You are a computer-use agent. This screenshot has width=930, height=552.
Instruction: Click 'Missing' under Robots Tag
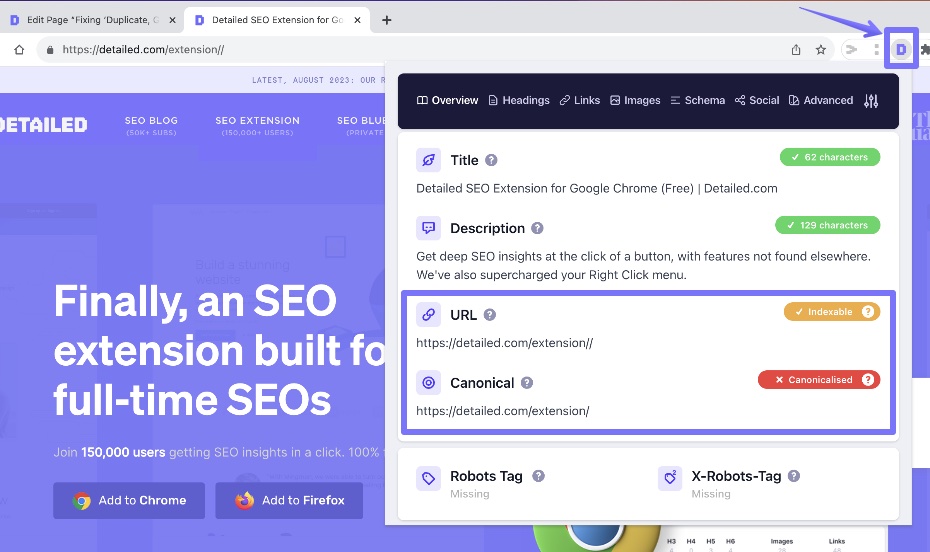(x=470, y=494)
